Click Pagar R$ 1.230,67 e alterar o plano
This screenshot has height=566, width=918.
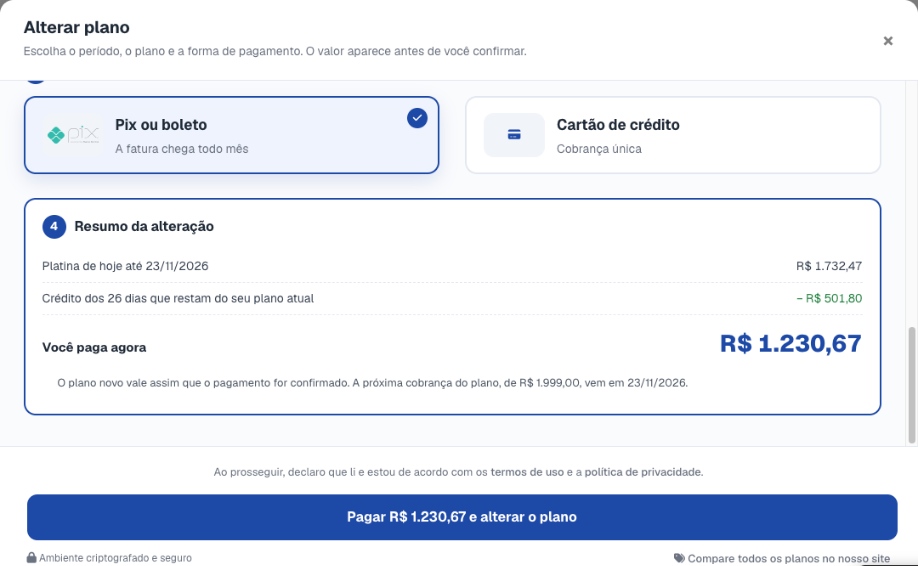462,517
